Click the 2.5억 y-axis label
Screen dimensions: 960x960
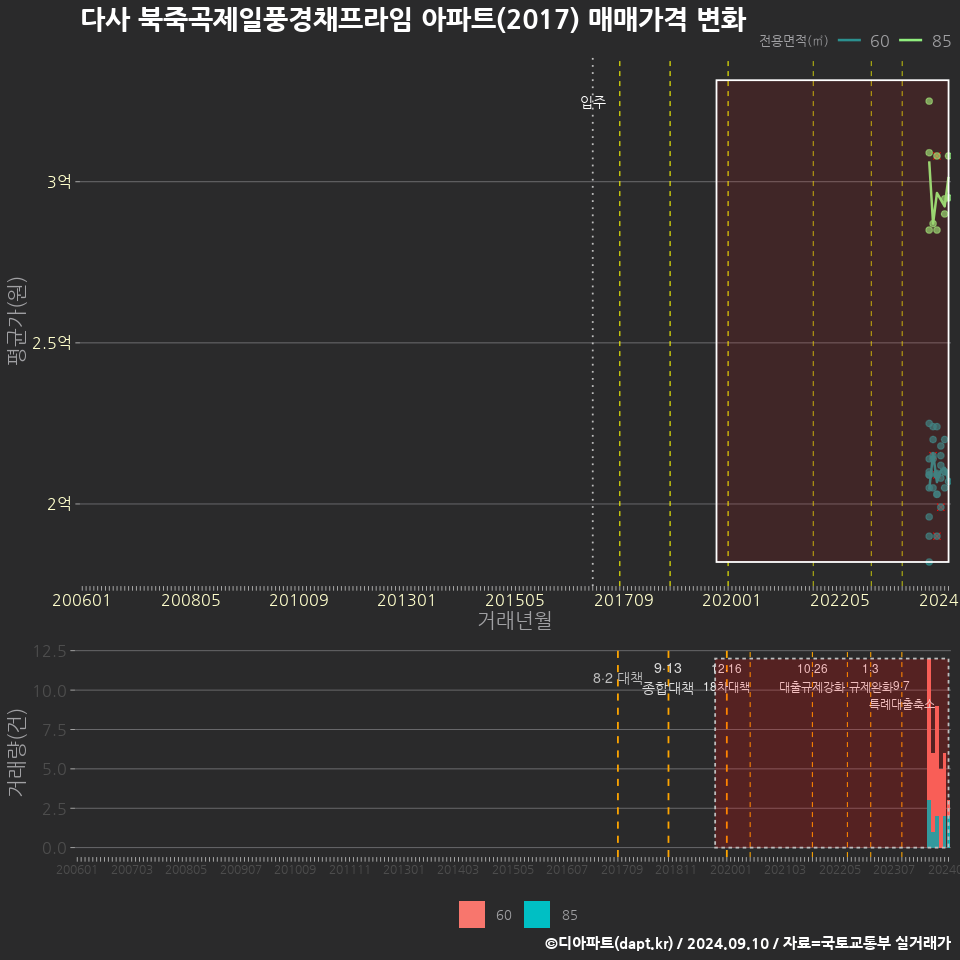tap(51, 343)
